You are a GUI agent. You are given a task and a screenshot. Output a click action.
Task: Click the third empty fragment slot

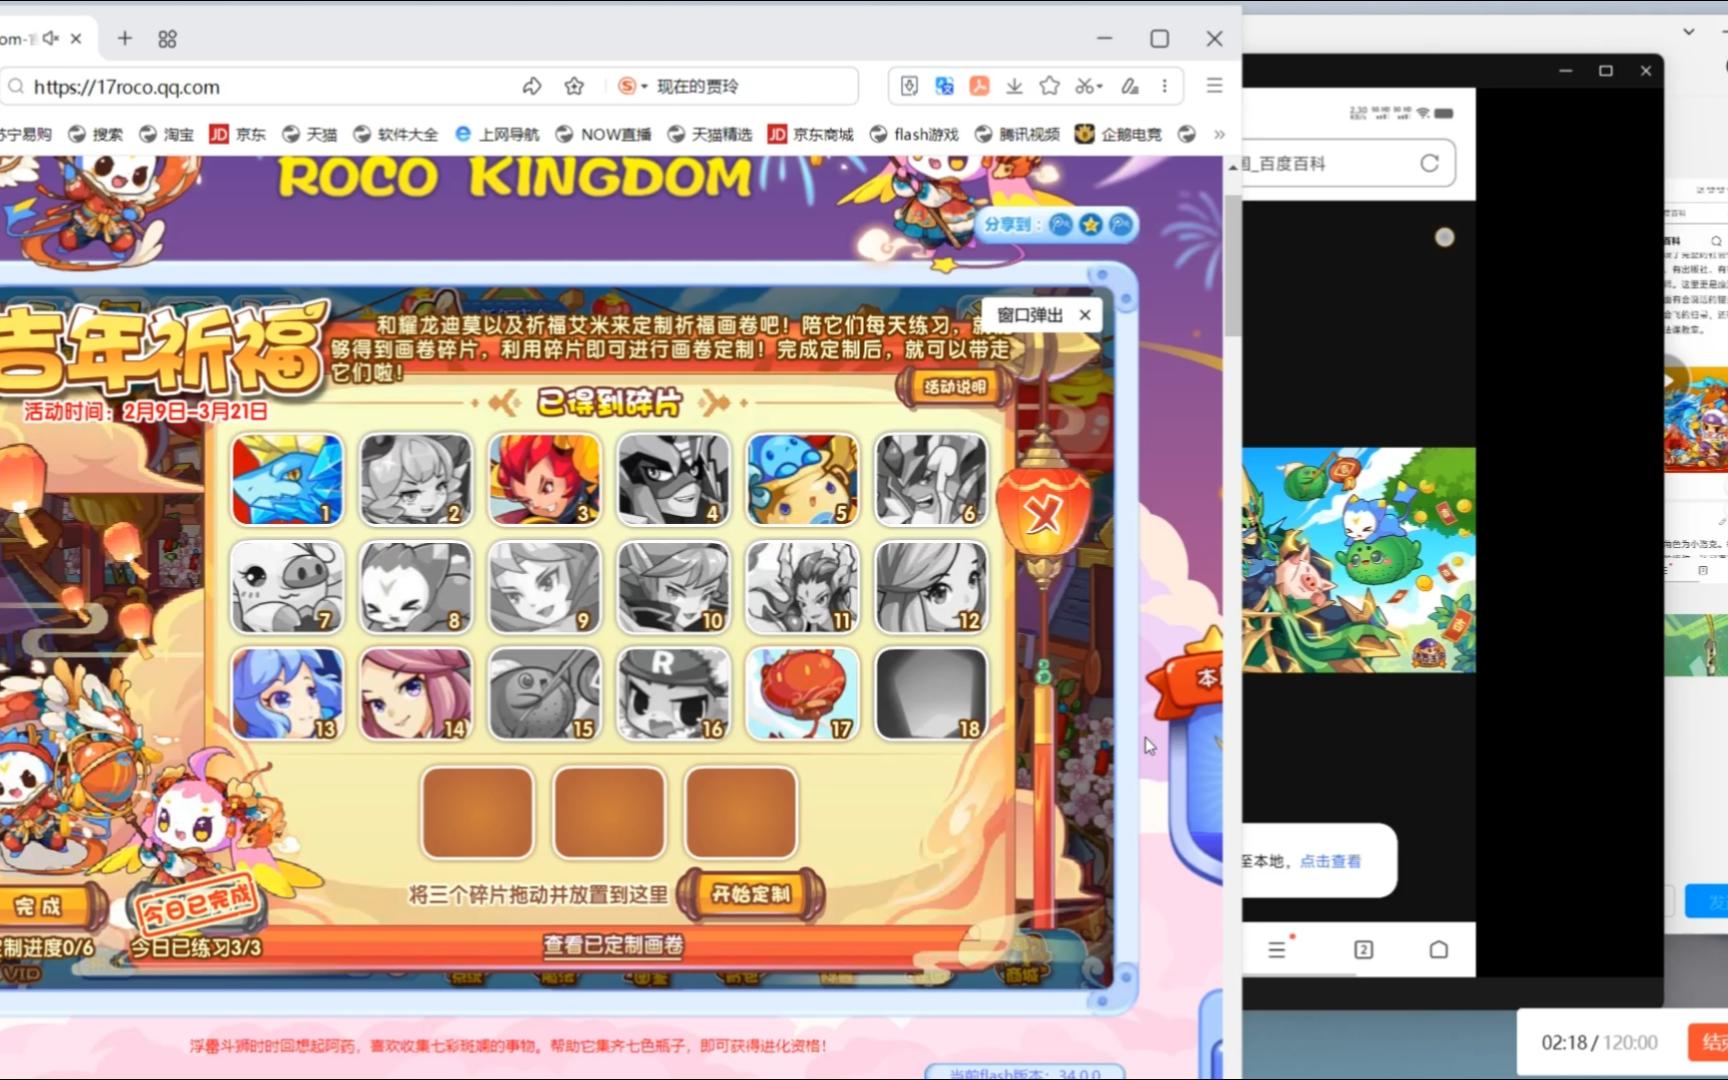[741, 812]
